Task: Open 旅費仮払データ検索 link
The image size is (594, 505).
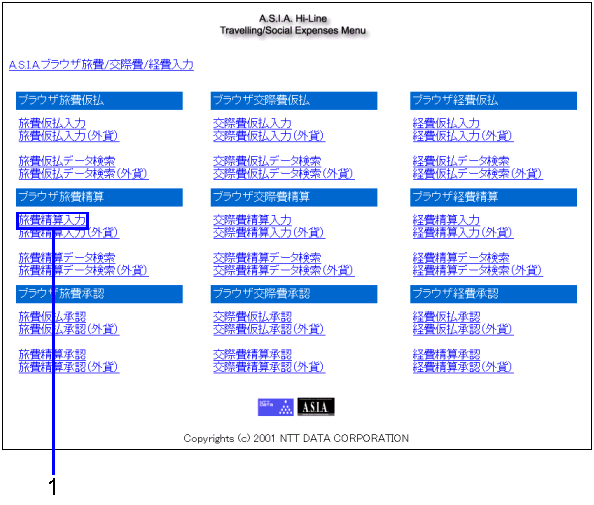Action: 67,161
